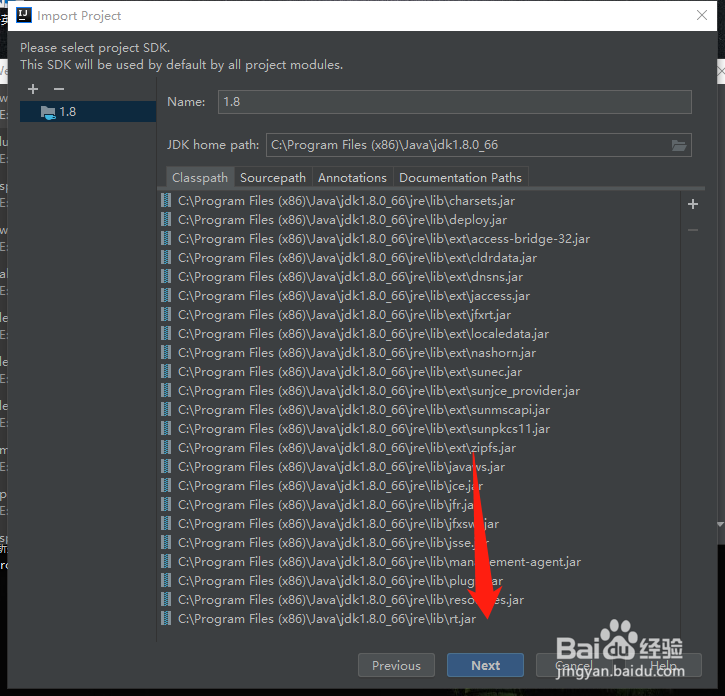Click the jar icon beside zipfs.jar

[166, 448]
